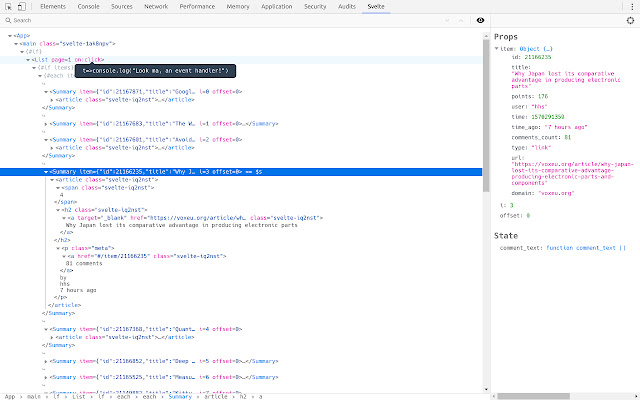Open the Application tab
This screenshot has height=400, width=640.
point(277,7)
